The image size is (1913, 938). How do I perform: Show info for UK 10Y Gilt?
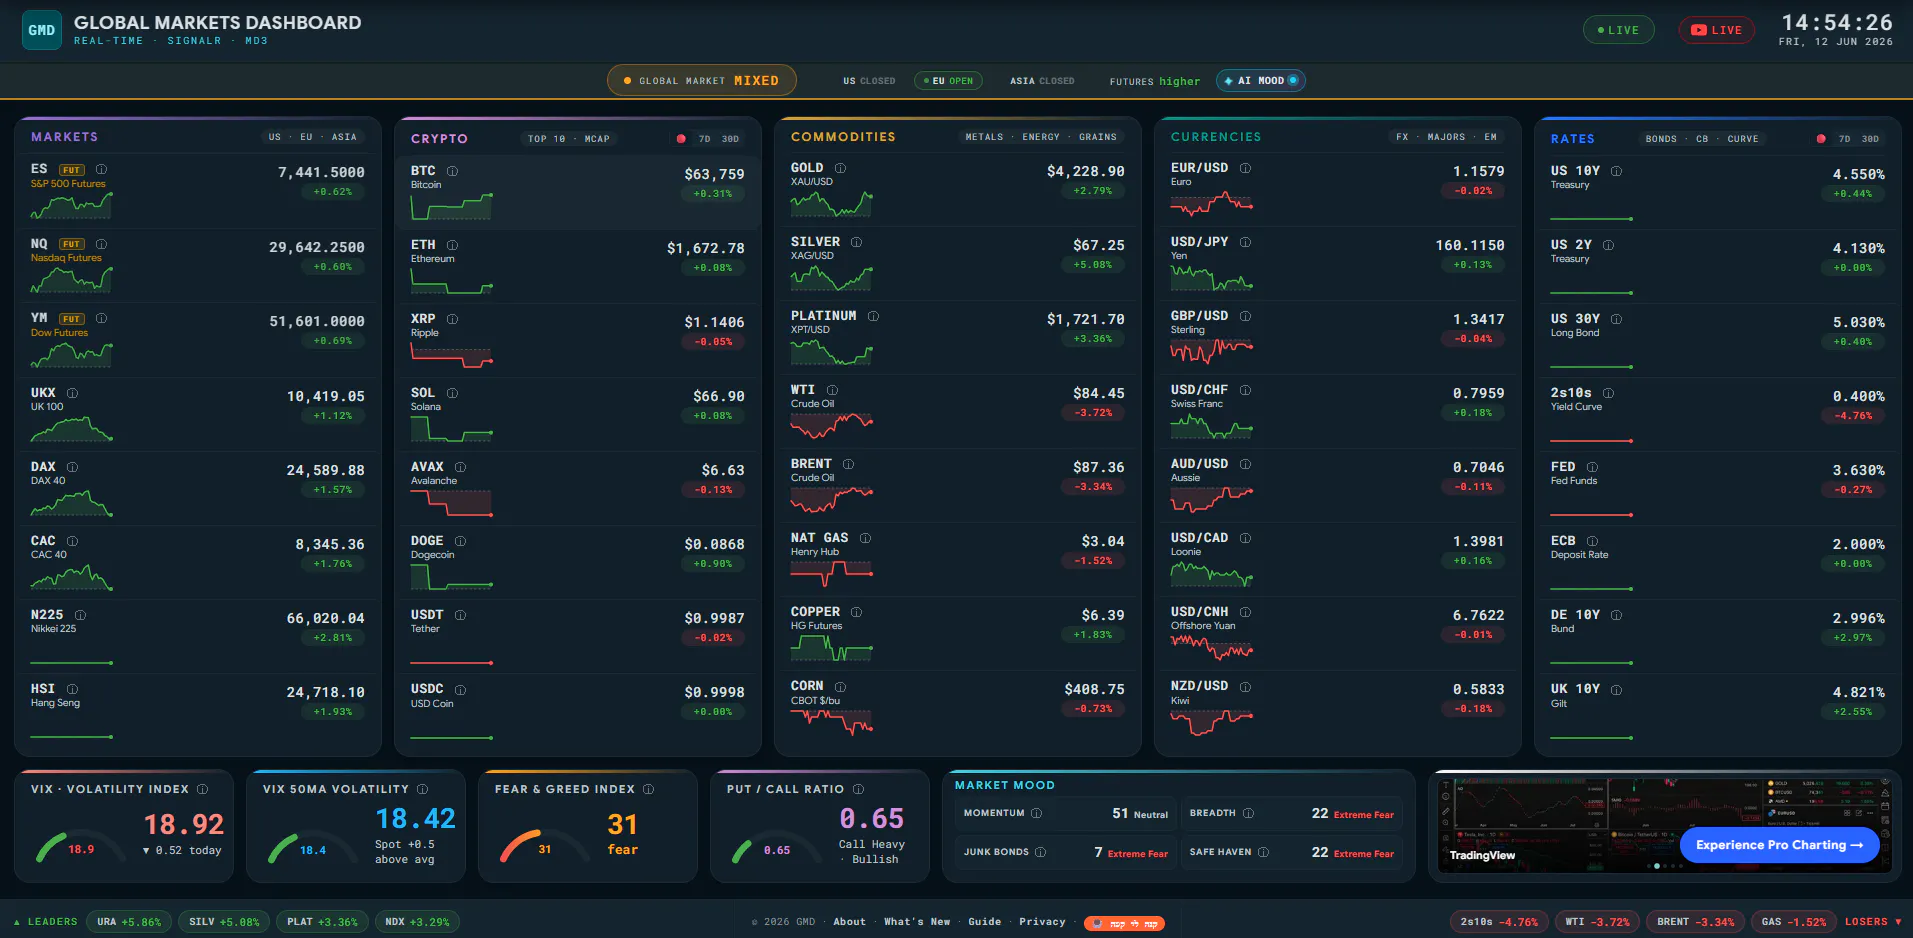tap(1616, 689)
